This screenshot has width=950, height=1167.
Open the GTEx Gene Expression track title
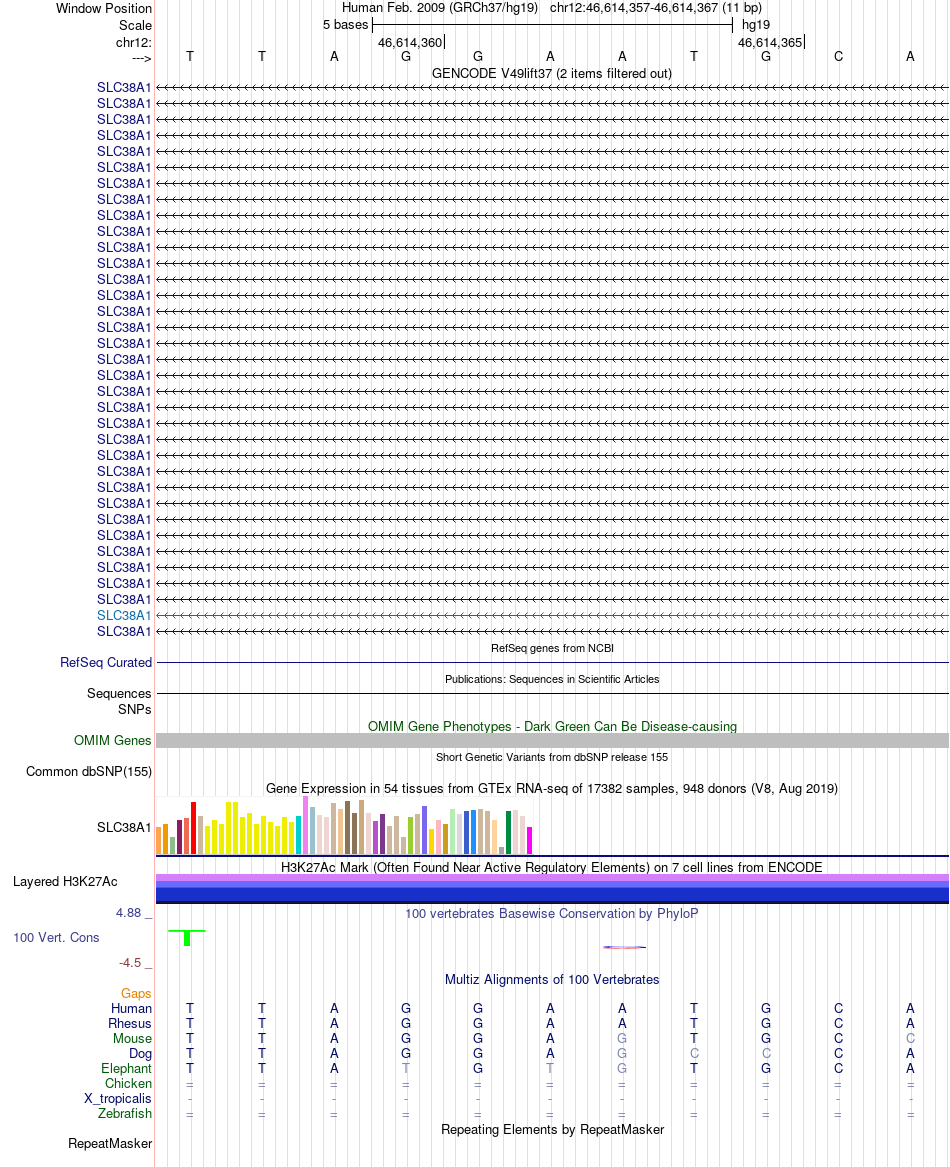[x=552, y=789]
